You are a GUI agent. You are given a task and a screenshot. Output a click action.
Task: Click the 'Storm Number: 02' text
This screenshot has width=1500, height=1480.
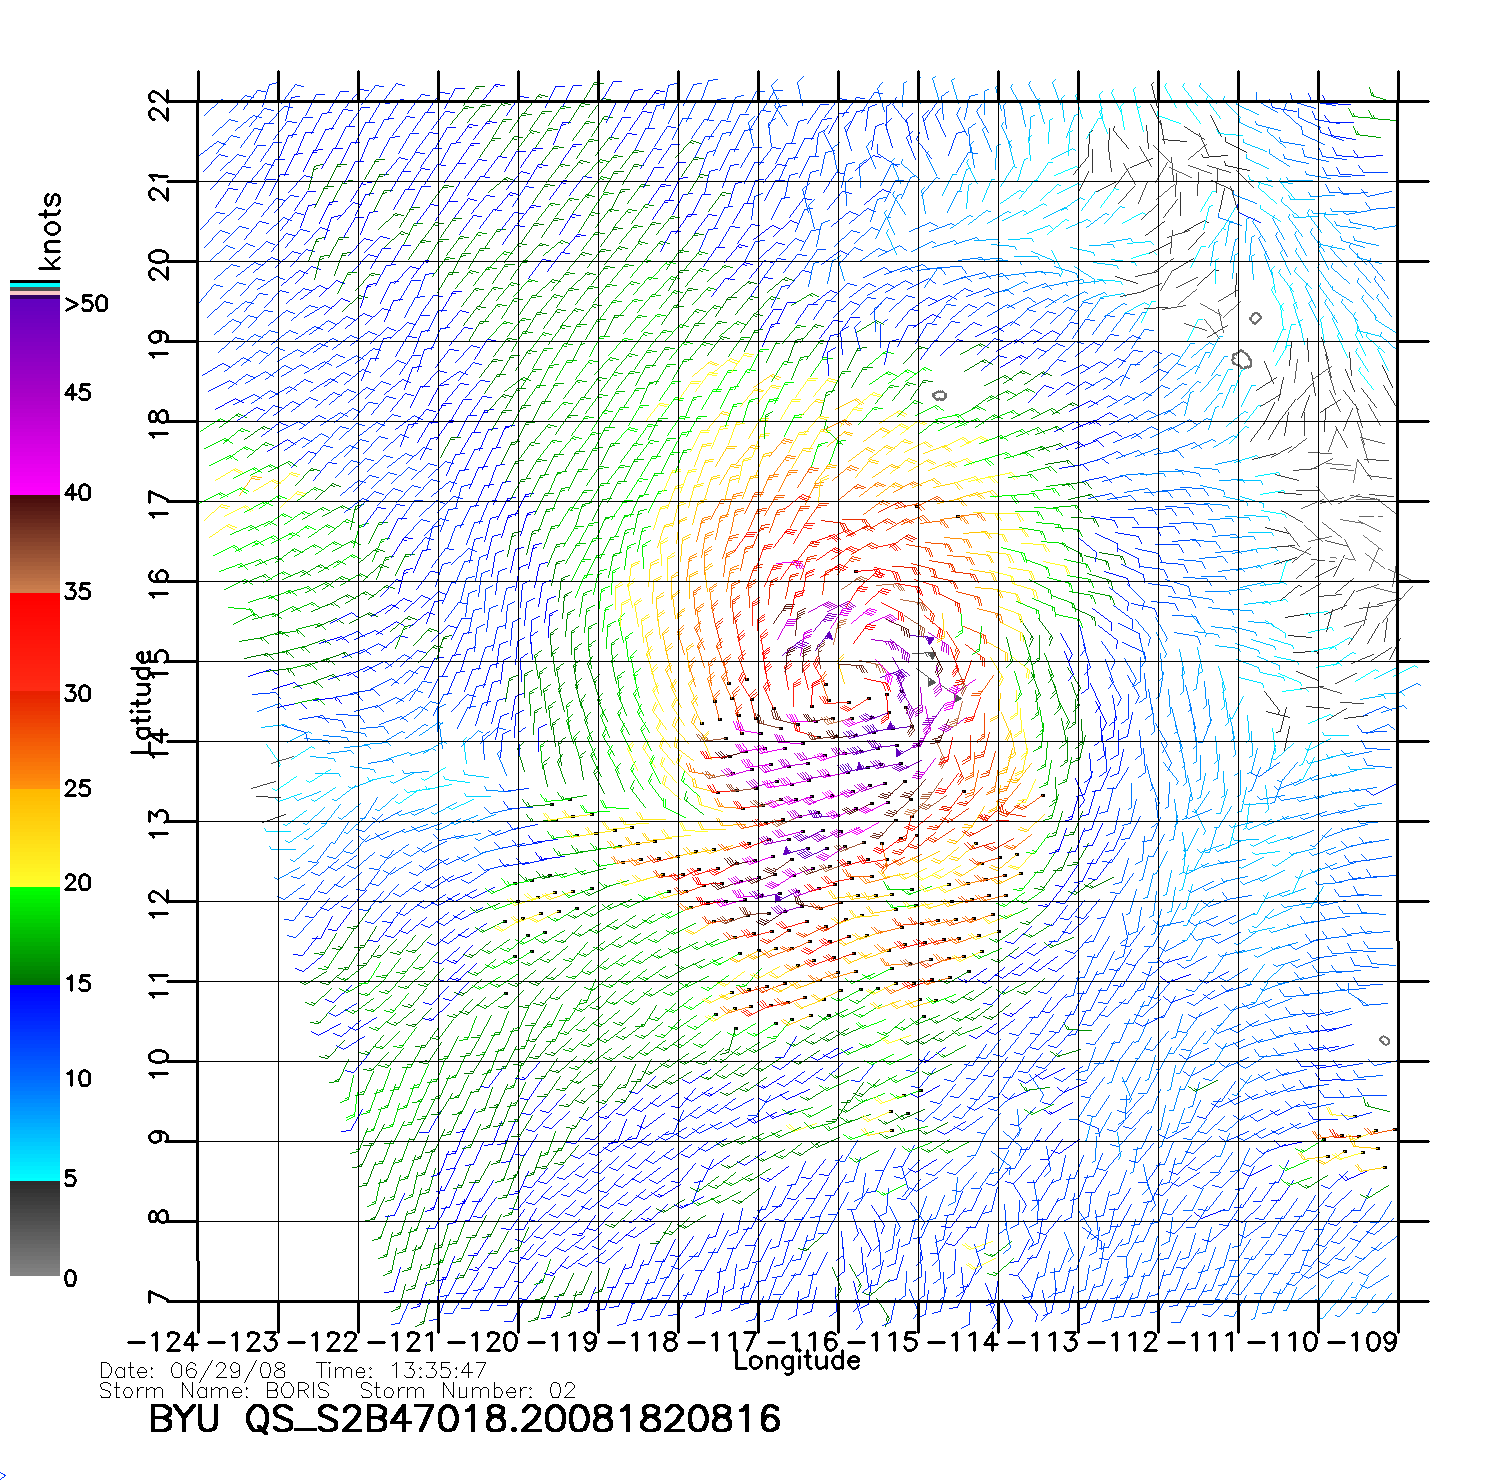[467, 1391]
